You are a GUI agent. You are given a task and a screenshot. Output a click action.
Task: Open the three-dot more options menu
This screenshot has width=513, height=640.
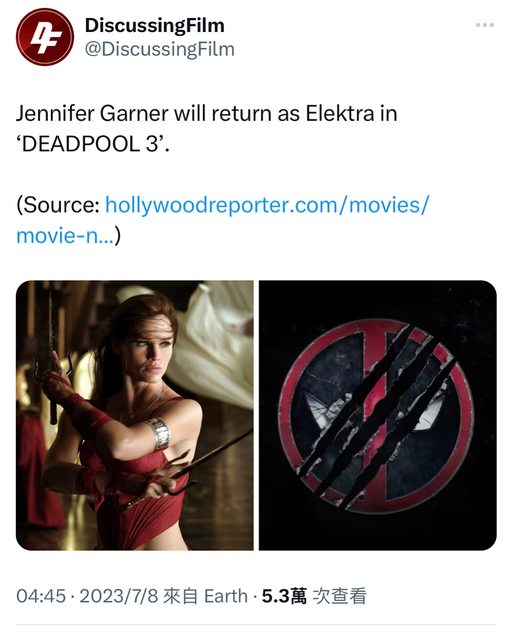(x=484, y=25)
